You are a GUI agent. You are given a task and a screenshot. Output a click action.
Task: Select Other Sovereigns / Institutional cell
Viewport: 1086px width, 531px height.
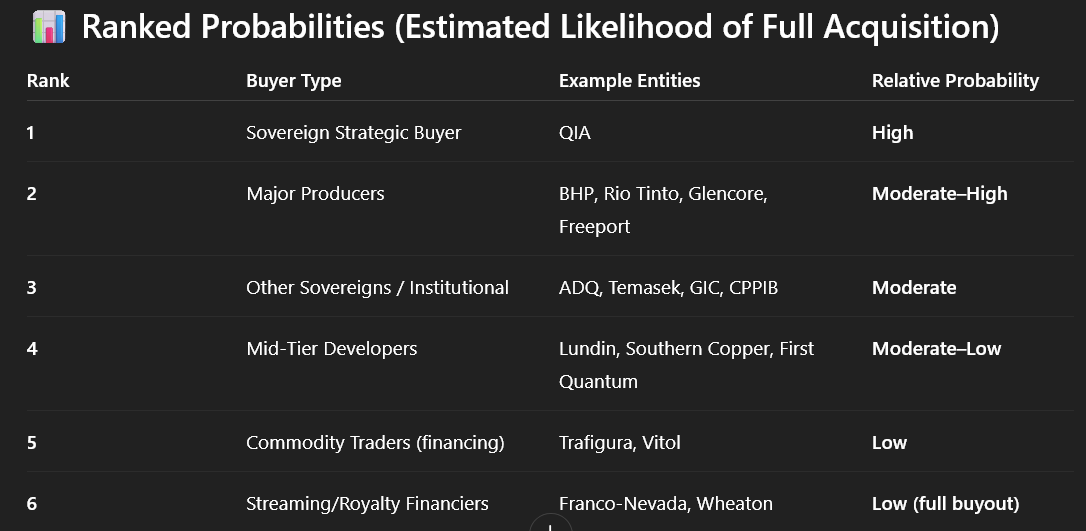tap(377, 288)
